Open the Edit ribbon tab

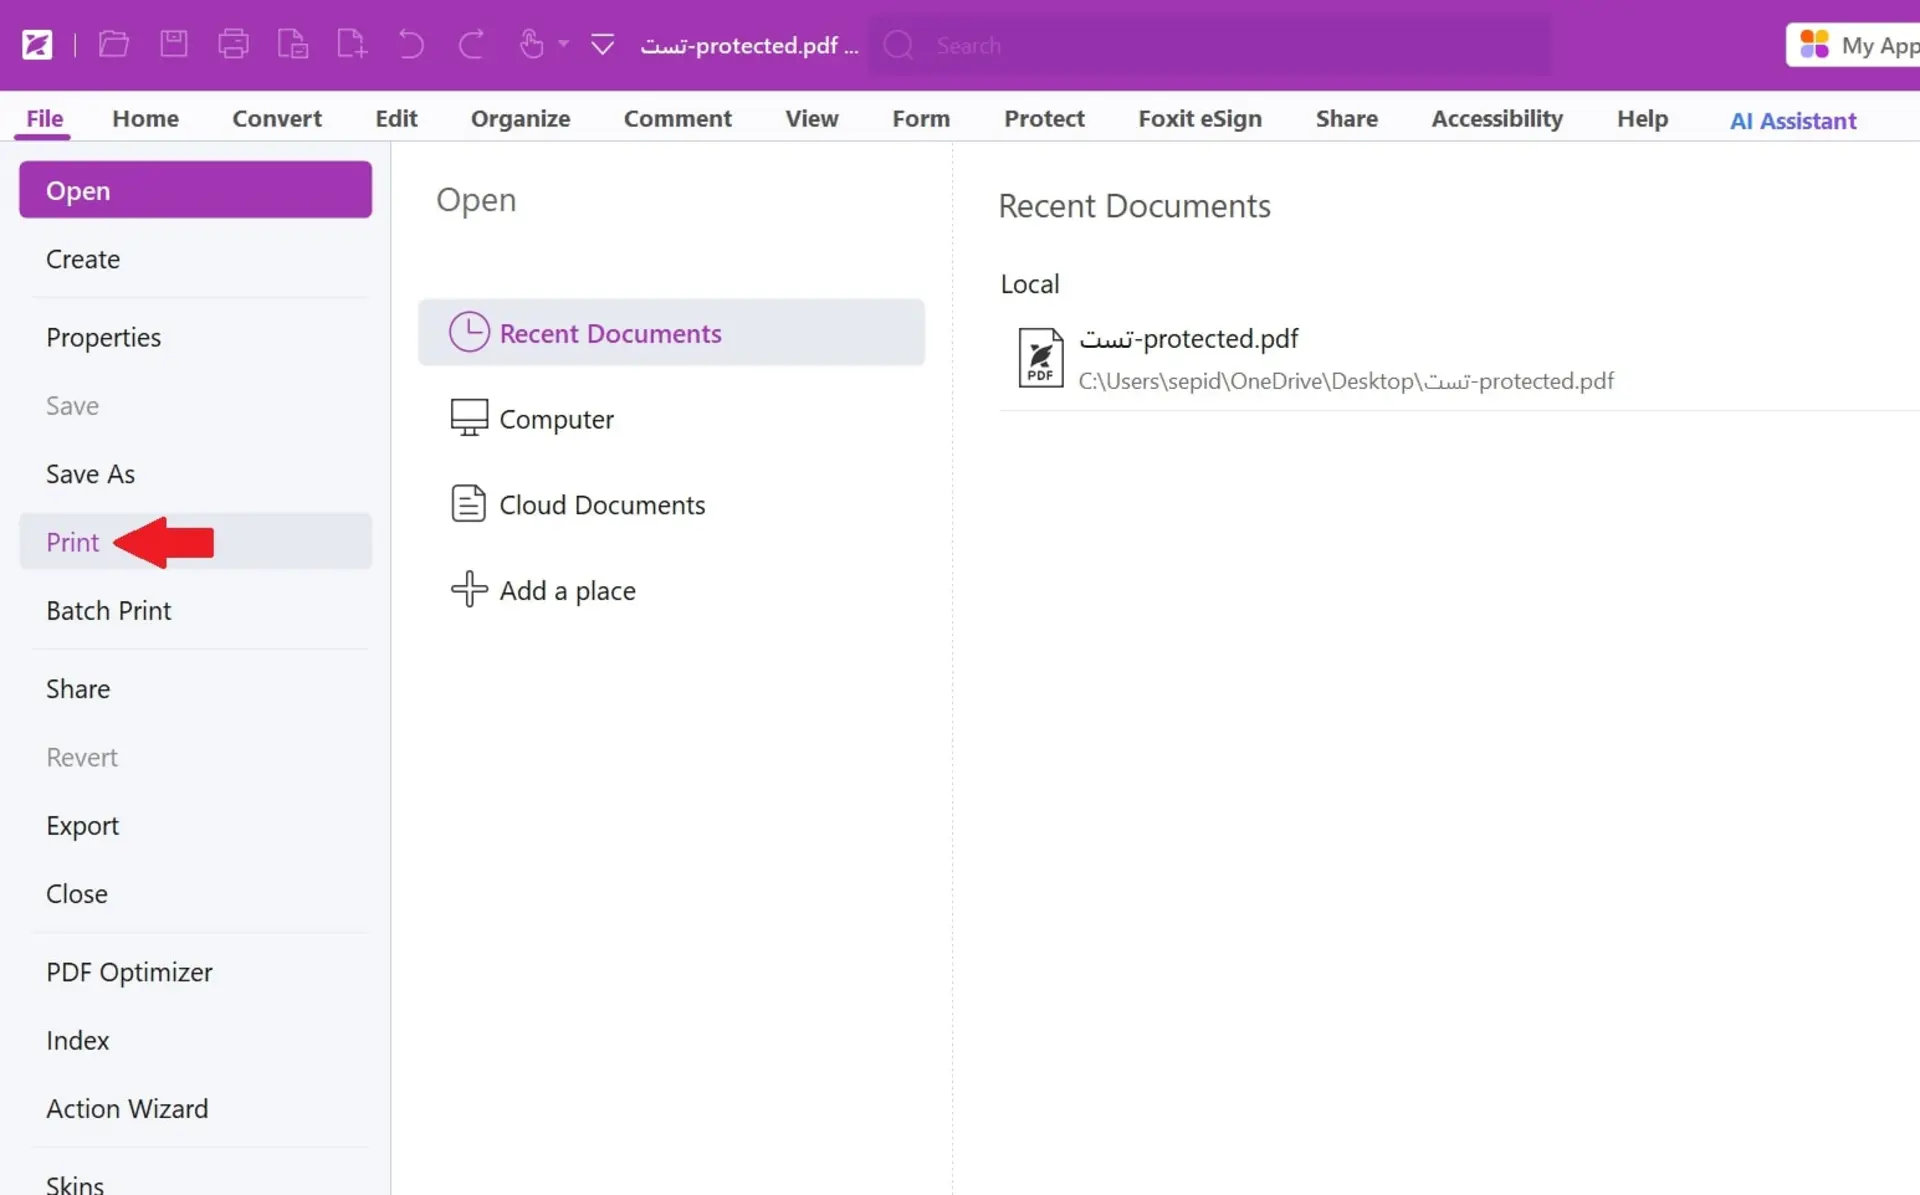tap(396, 118)
